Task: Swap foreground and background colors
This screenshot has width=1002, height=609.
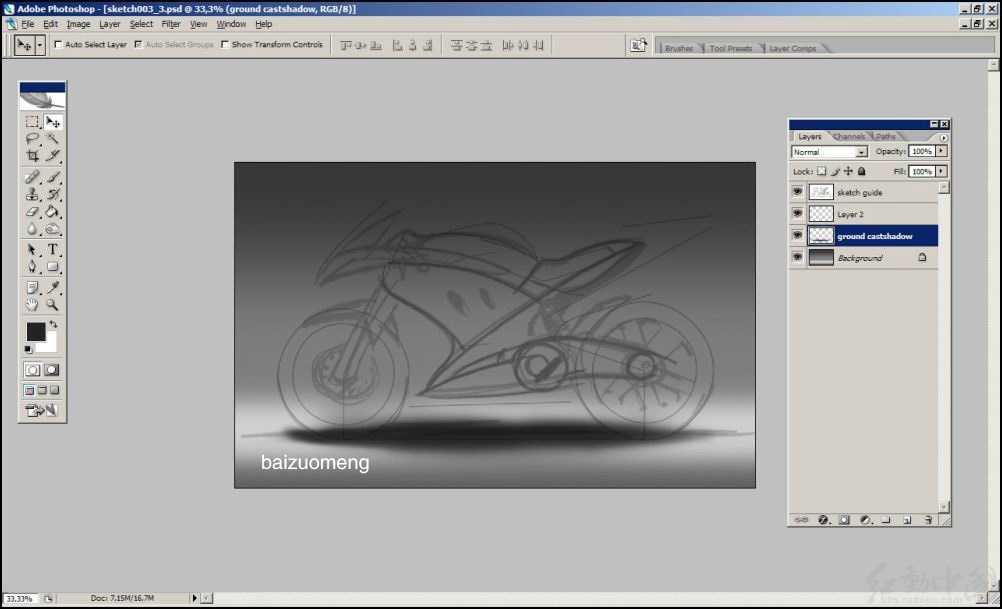Action: [x=53, y=325]
